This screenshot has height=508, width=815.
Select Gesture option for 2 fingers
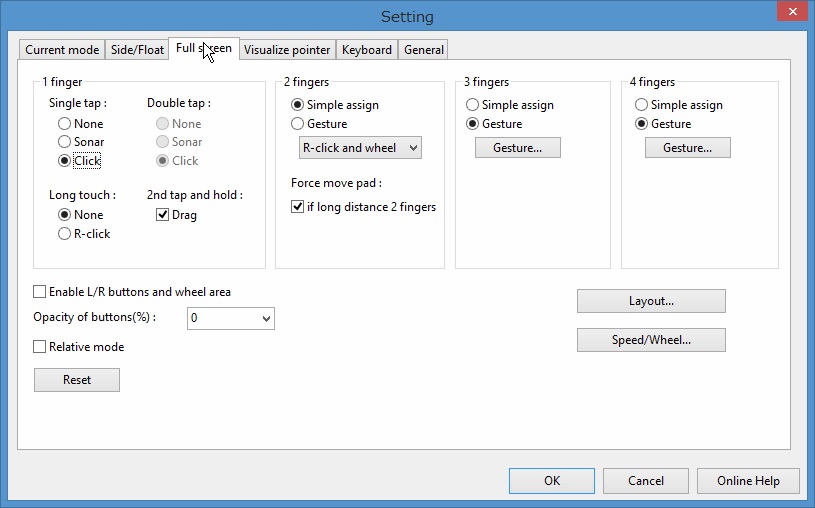[x=298, y=124]
